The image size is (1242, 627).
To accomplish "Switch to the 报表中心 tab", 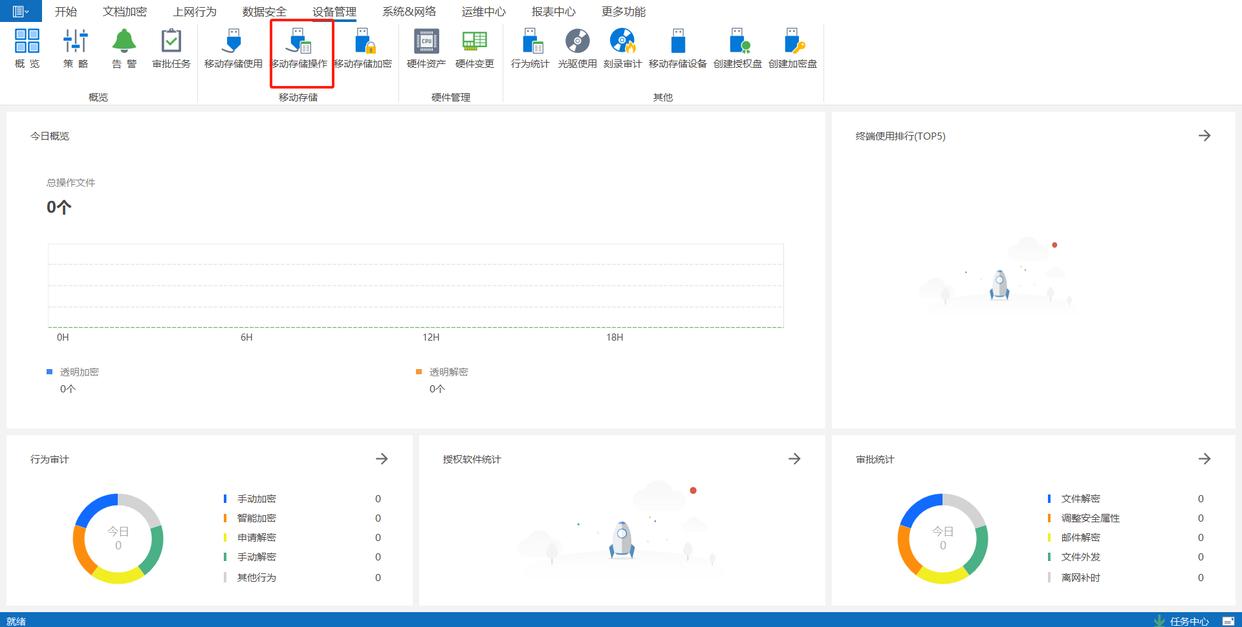I will click(553, 12).
